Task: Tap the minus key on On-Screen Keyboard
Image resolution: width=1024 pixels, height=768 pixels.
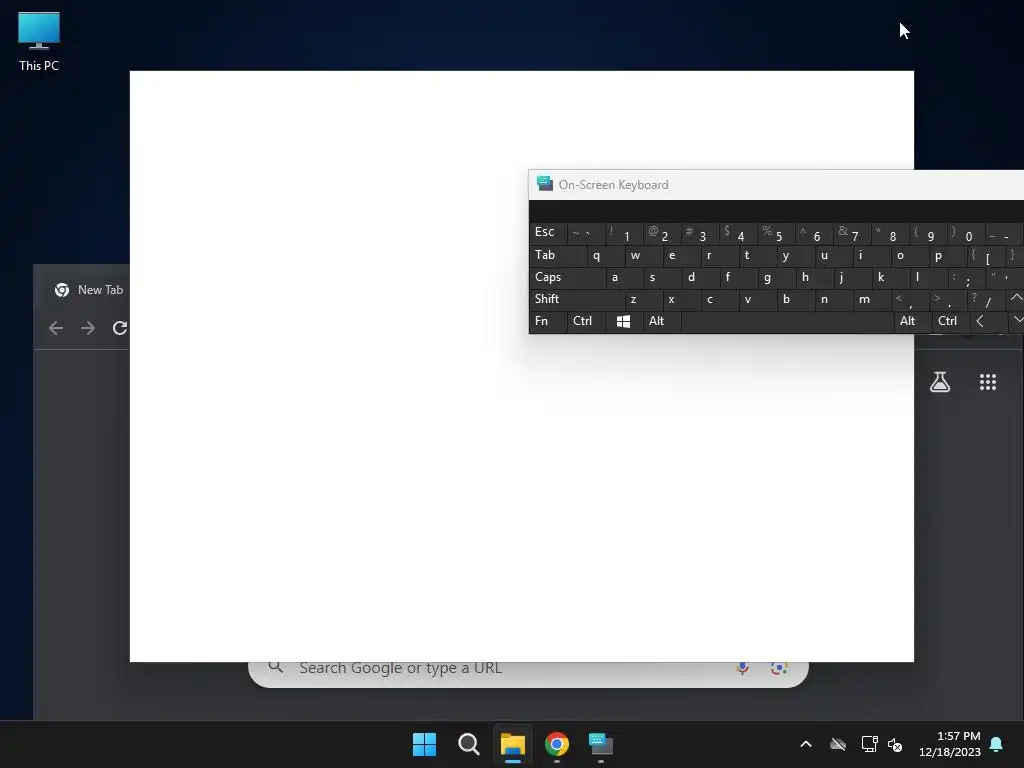Action: [1004, 232]
